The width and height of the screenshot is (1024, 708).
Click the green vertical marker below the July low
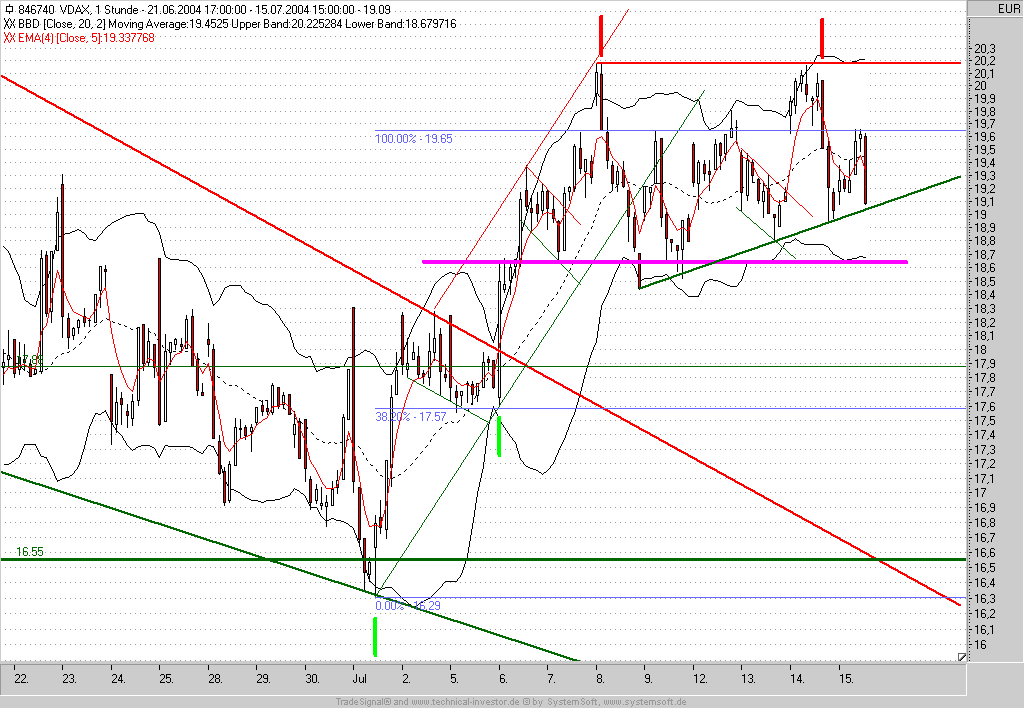(375, 636)
